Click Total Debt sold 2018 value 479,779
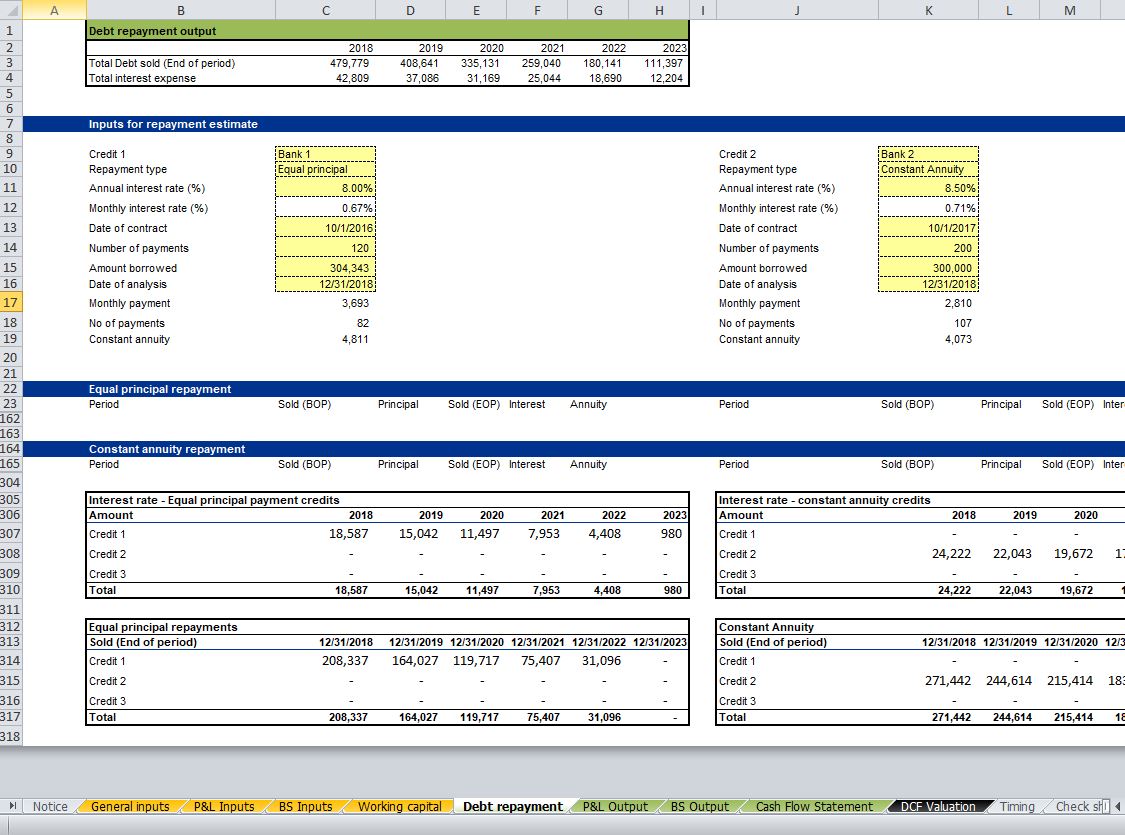Screen dimensions: 1125x835 pos(349,63)
